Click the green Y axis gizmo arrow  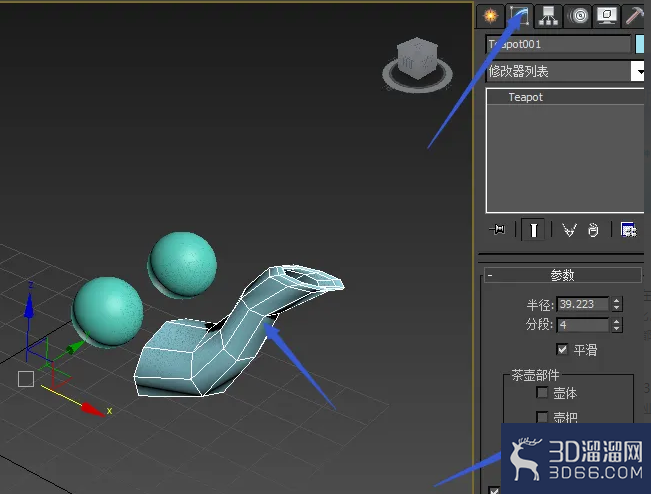pos(76,346)
